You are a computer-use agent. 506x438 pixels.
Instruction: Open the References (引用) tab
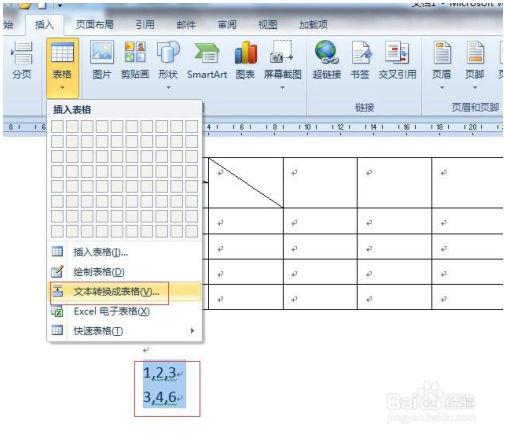(145, 24)
